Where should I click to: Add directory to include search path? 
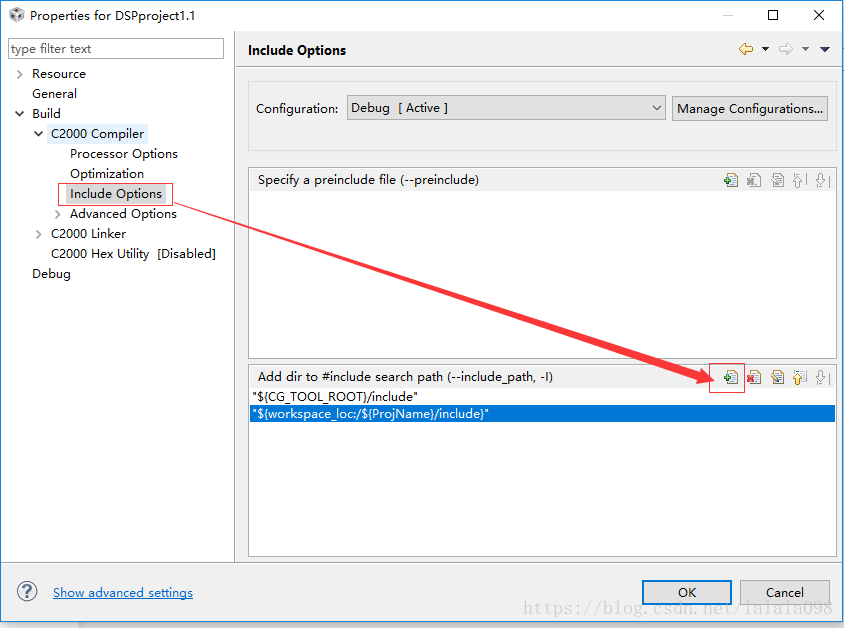pos(730,377)
